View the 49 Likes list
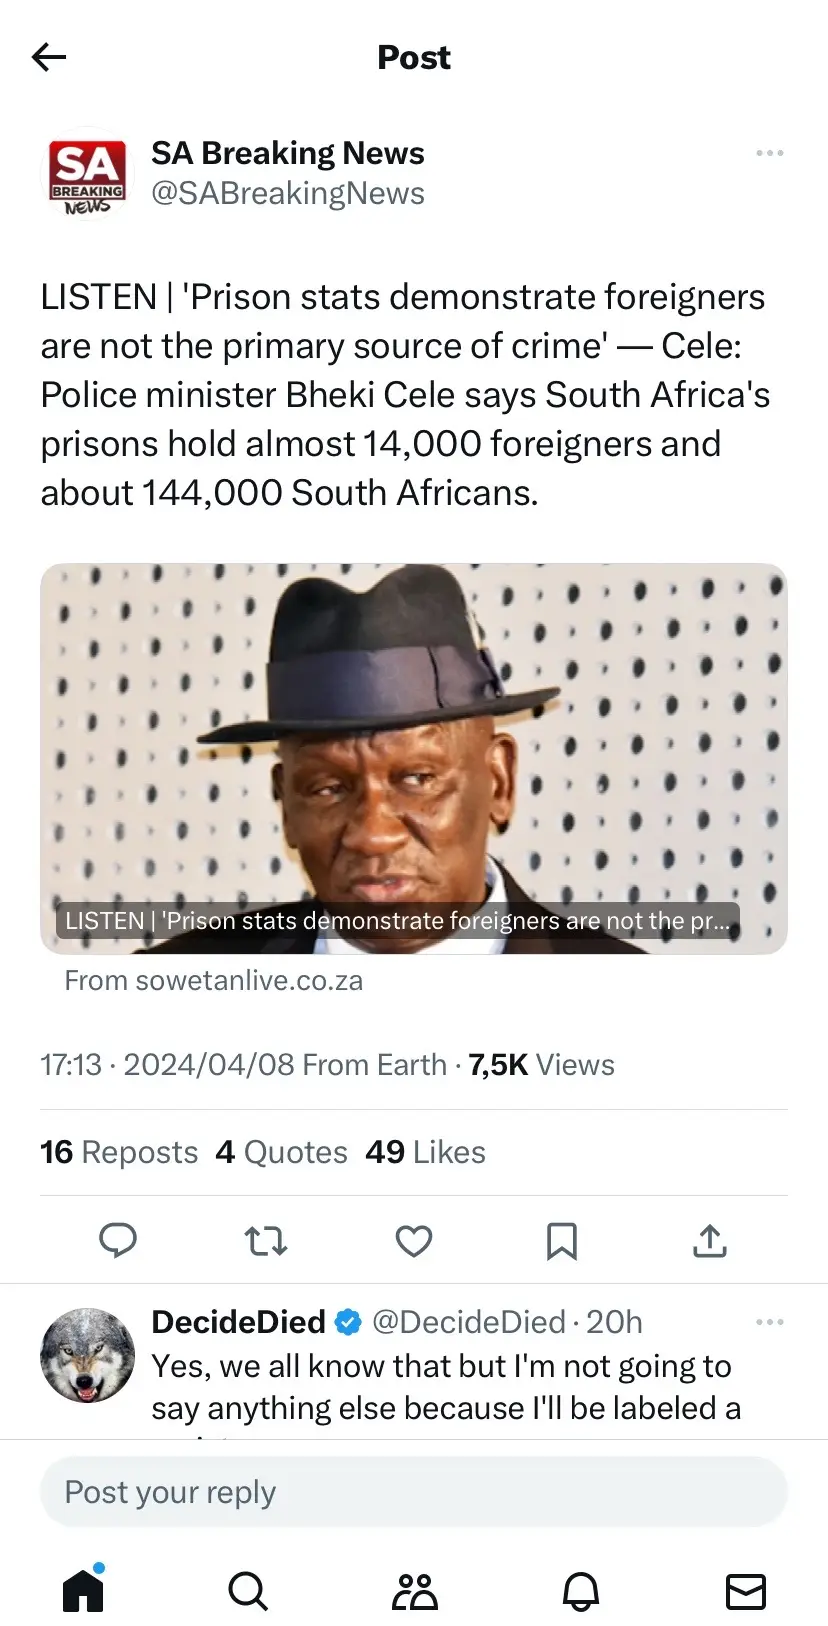 point(425,1152)
